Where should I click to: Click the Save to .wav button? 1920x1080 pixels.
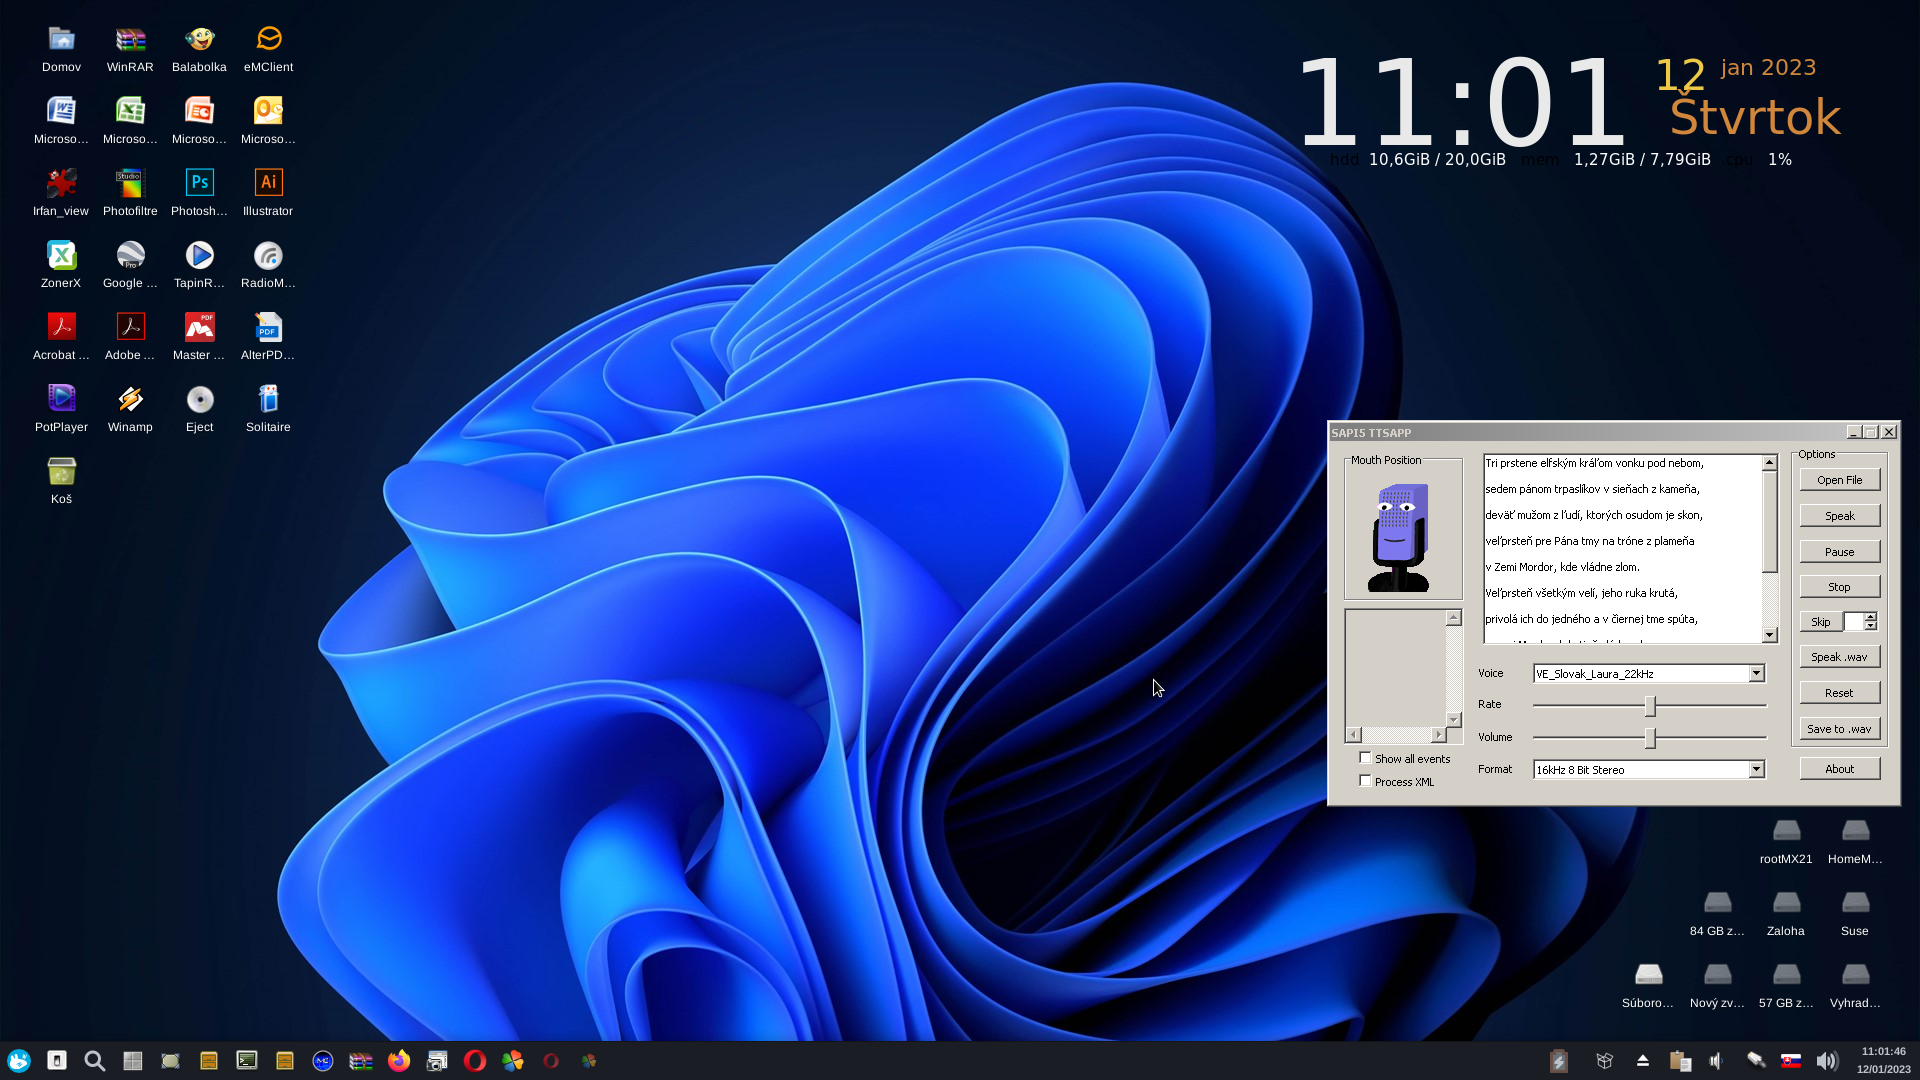(1839, 729)
